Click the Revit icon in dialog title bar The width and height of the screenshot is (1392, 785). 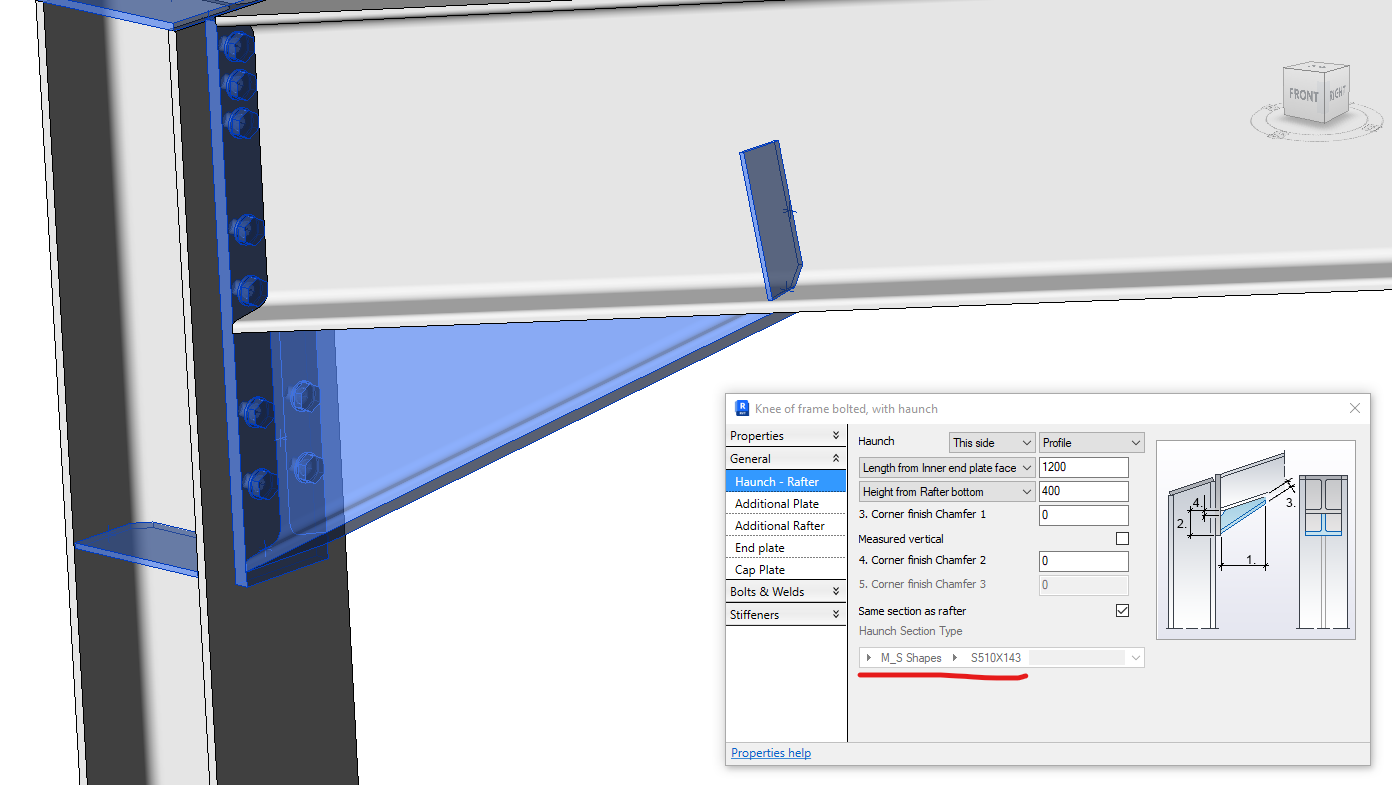tap(742, 408)
